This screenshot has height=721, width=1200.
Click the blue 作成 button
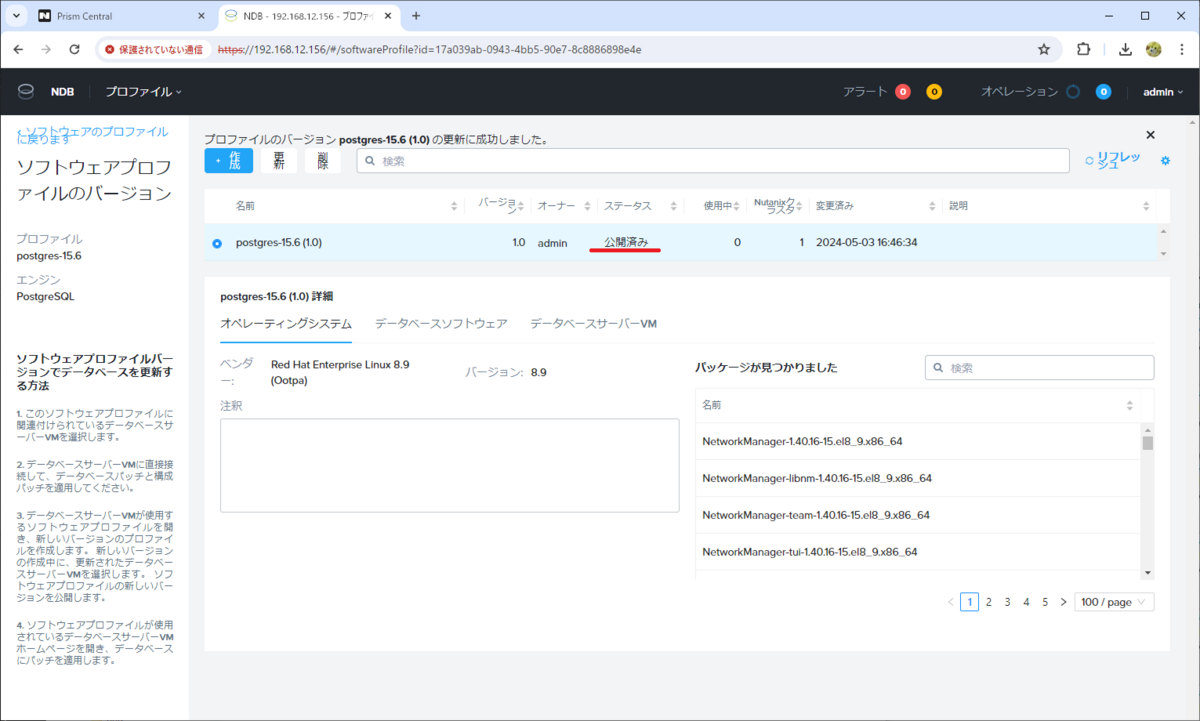click(228, 160)
